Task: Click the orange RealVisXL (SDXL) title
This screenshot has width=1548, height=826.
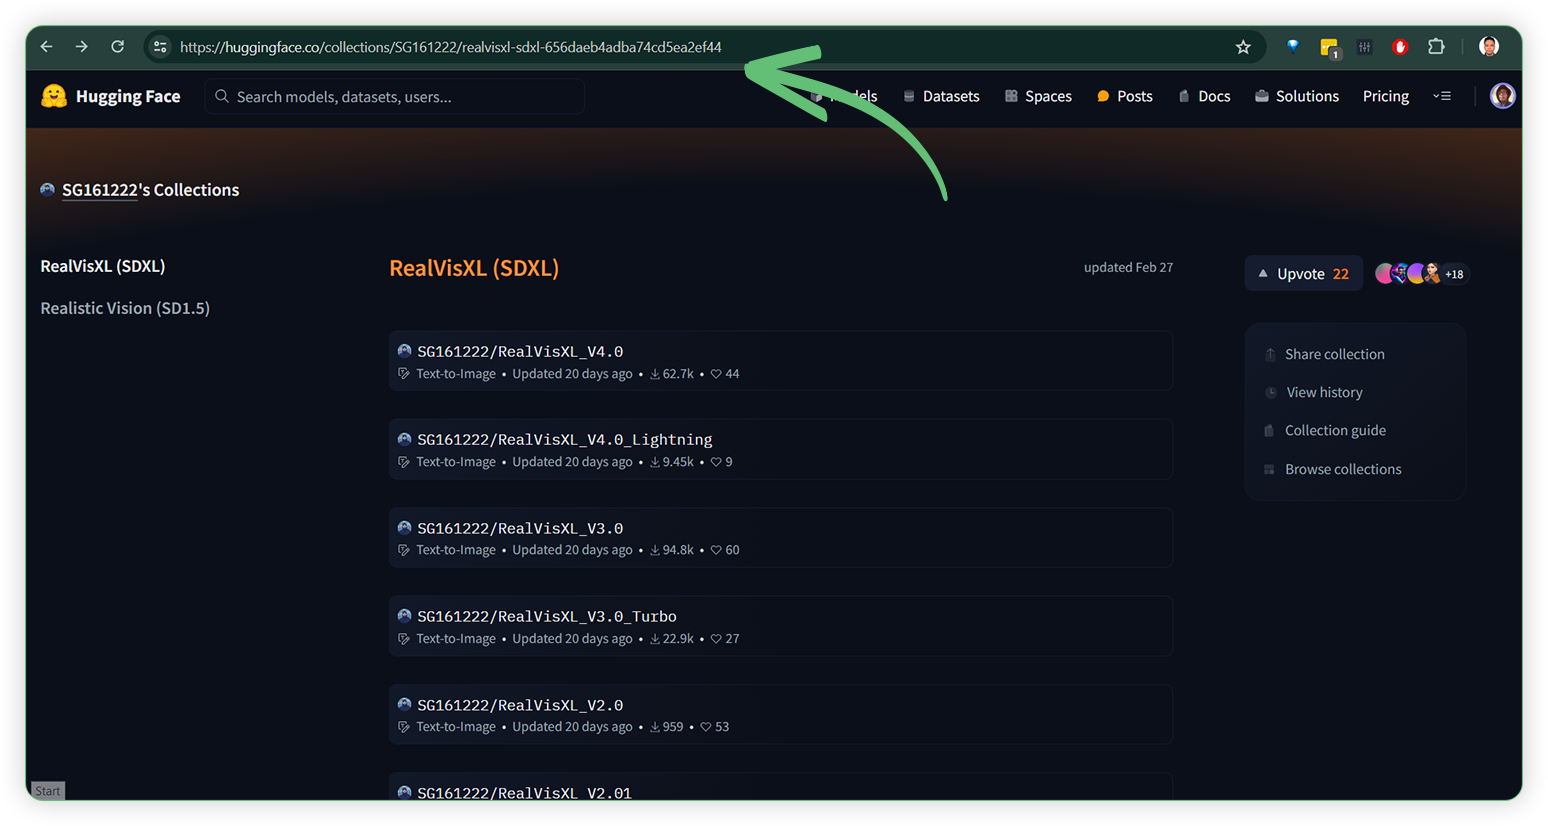Action: pos(474,268)
